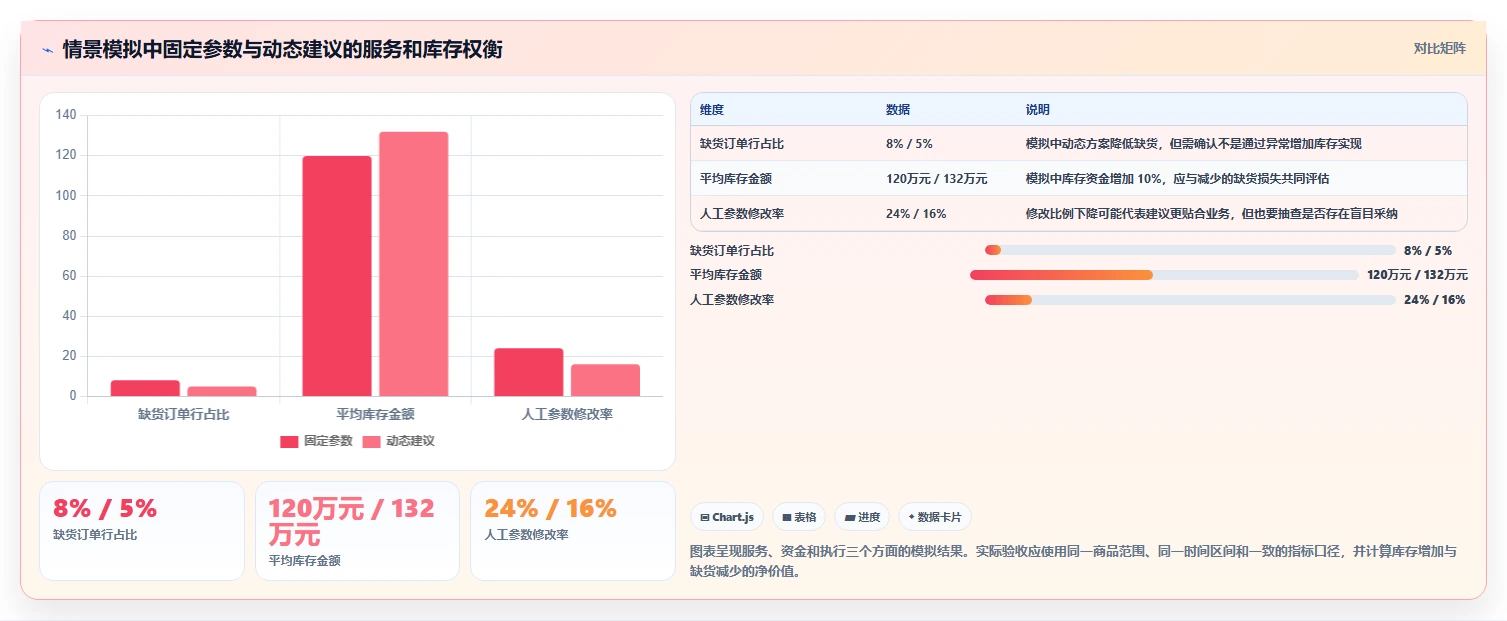Click the table cell 24% / 16%

(x=947, y=214)
